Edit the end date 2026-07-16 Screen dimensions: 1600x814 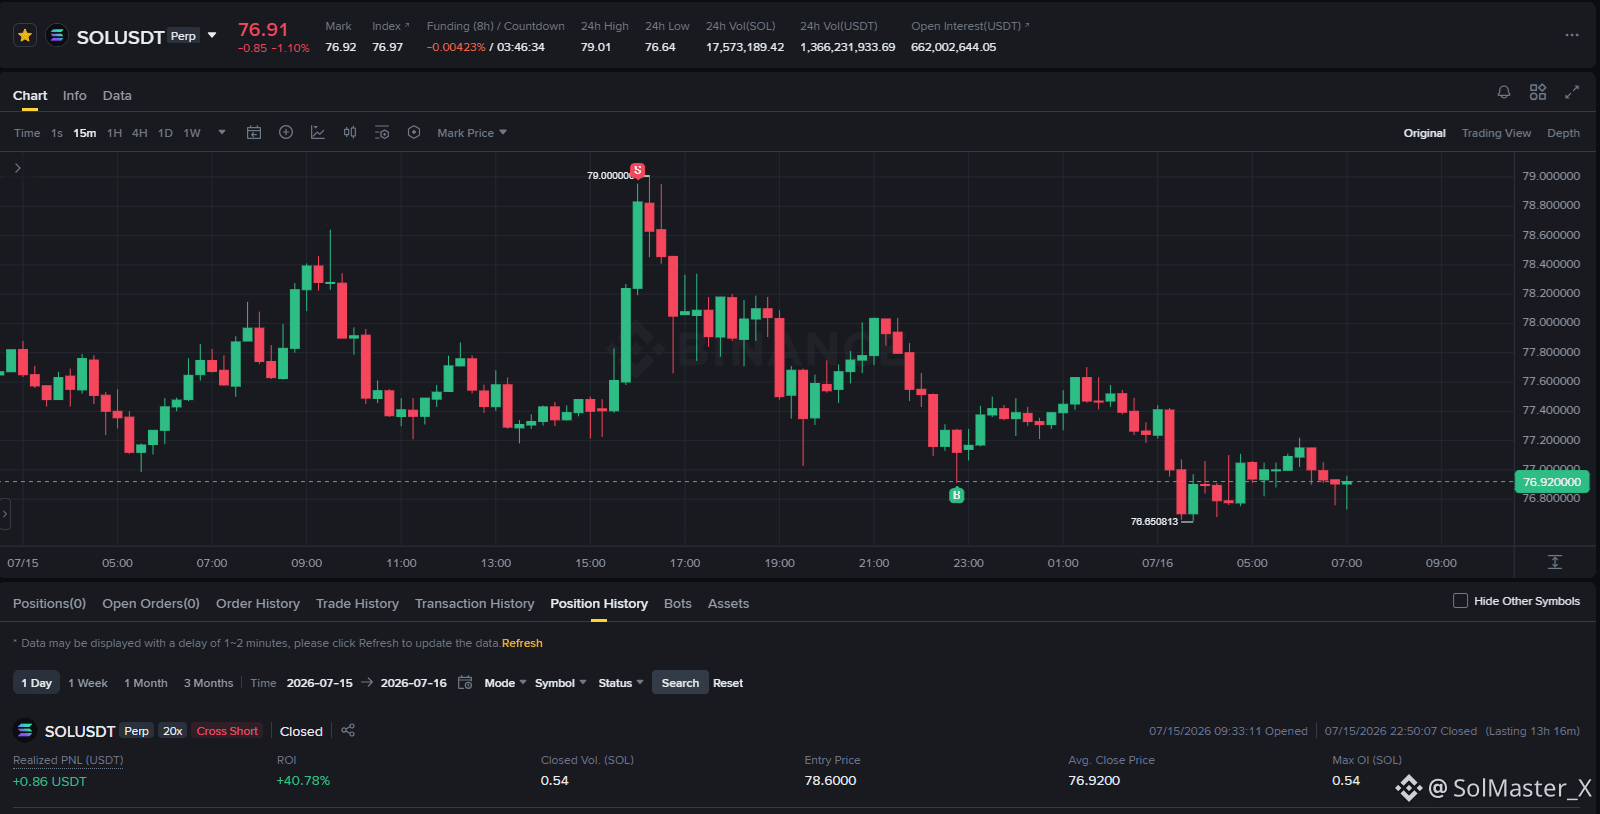tap(414, 683)
